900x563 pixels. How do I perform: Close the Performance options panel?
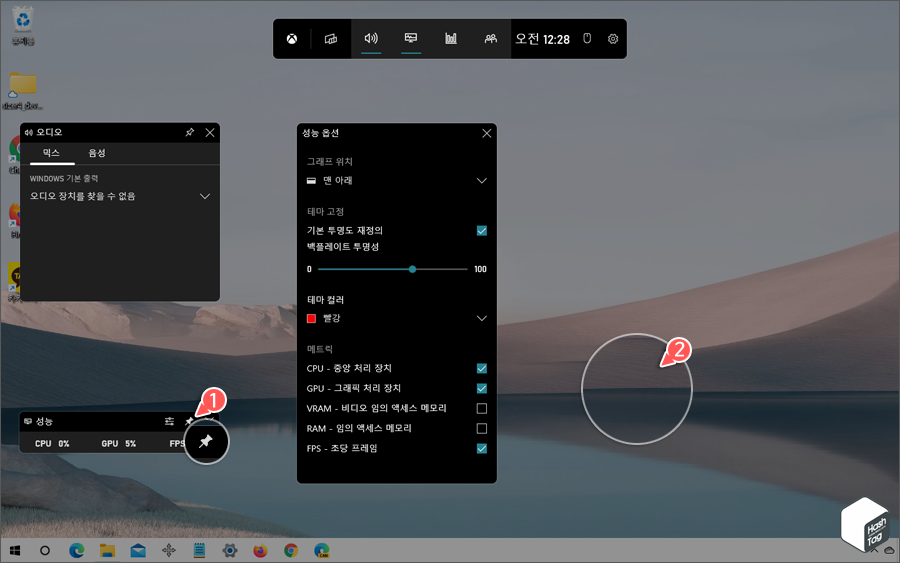coord(487,133)
